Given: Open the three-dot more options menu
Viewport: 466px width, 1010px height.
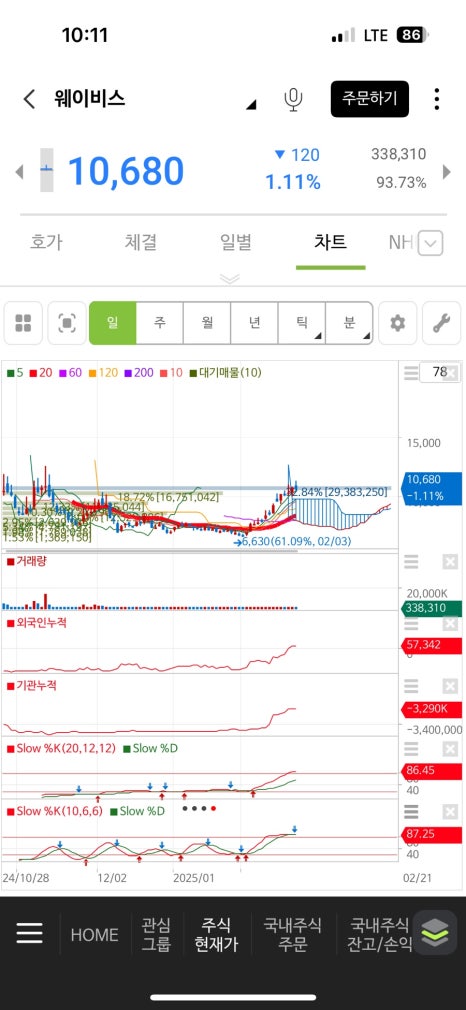Looking at the screenshot, I should (436, 99).
